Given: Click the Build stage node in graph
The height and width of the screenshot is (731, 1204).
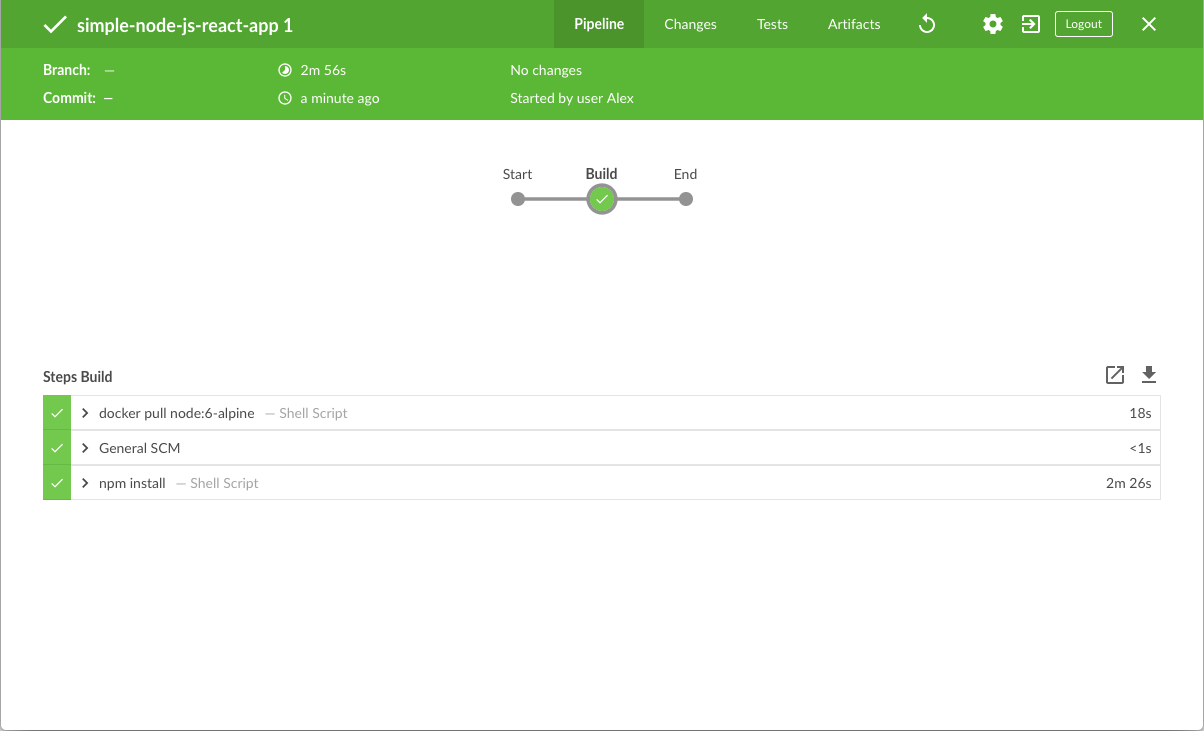Looking at the screenshot, I should pyautogui.click(x=601, y=199).
